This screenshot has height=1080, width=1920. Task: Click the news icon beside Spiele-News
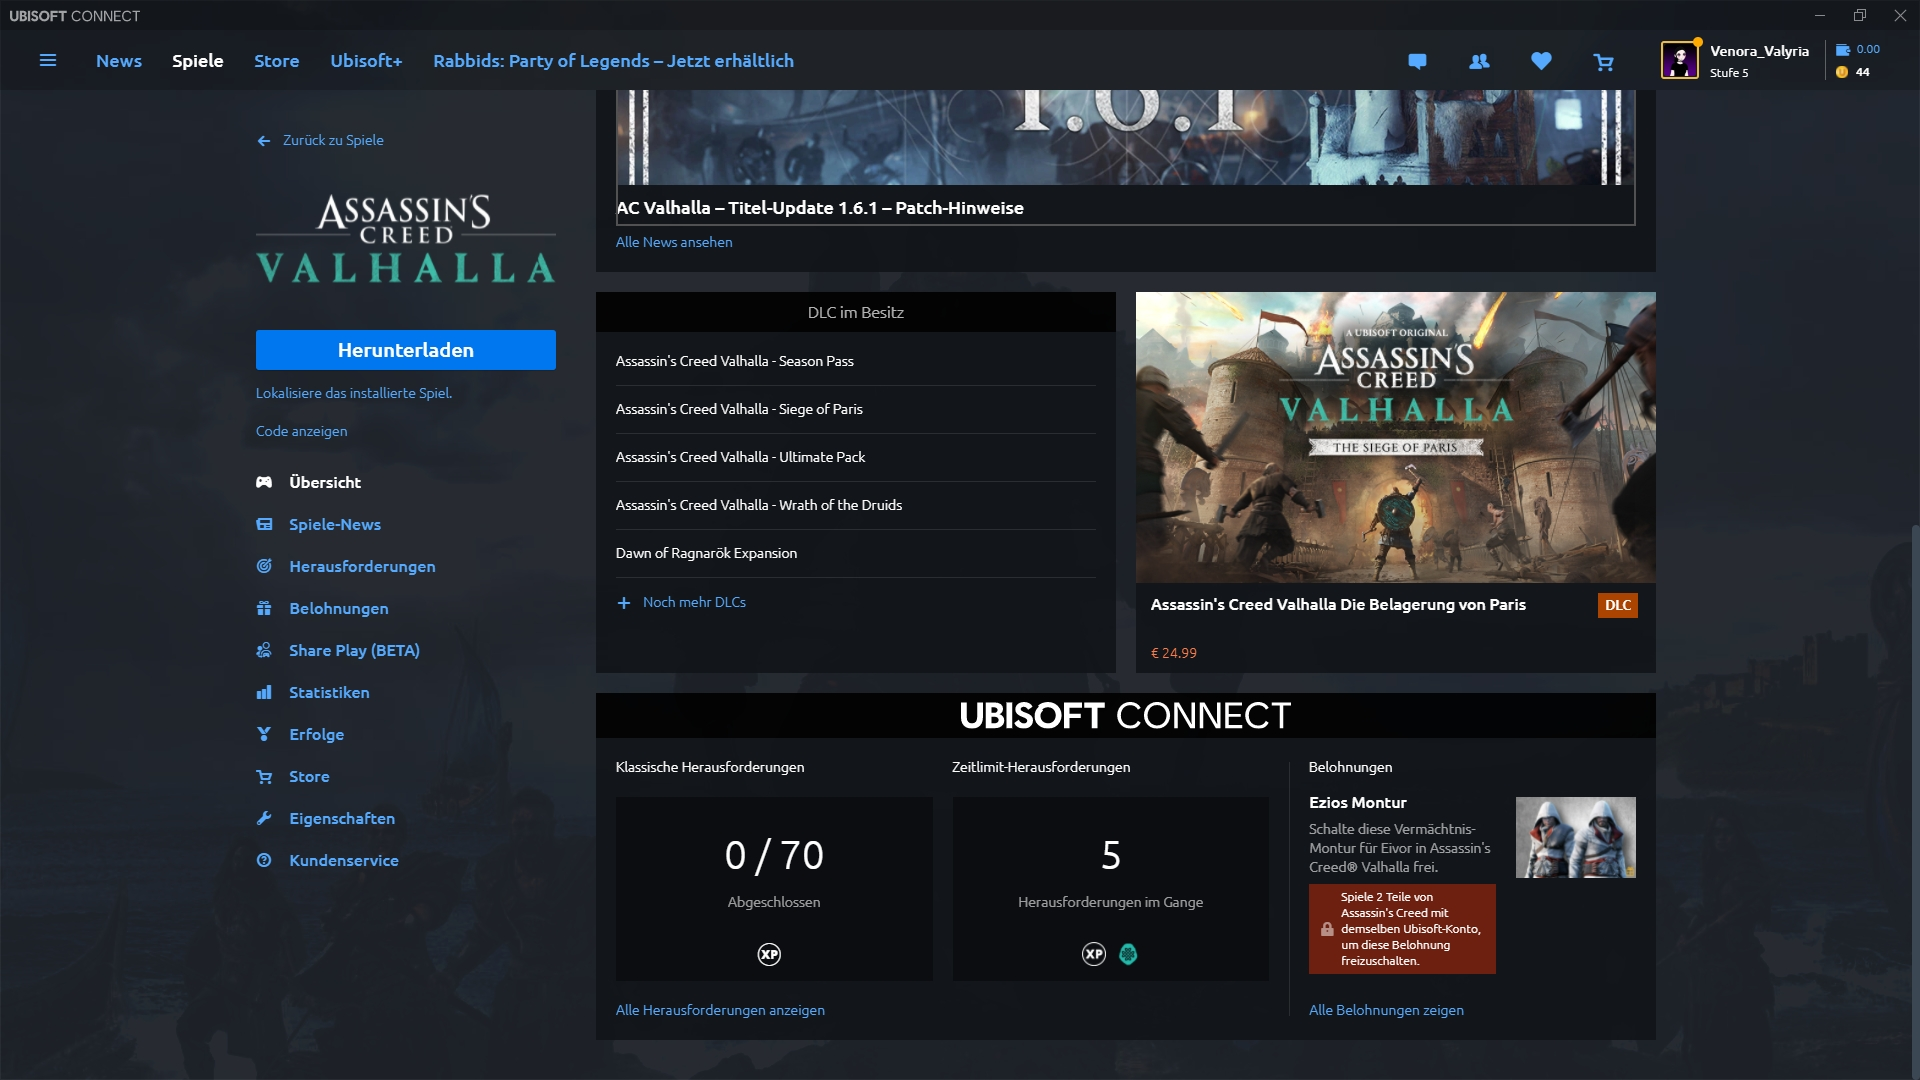[264, 524]
